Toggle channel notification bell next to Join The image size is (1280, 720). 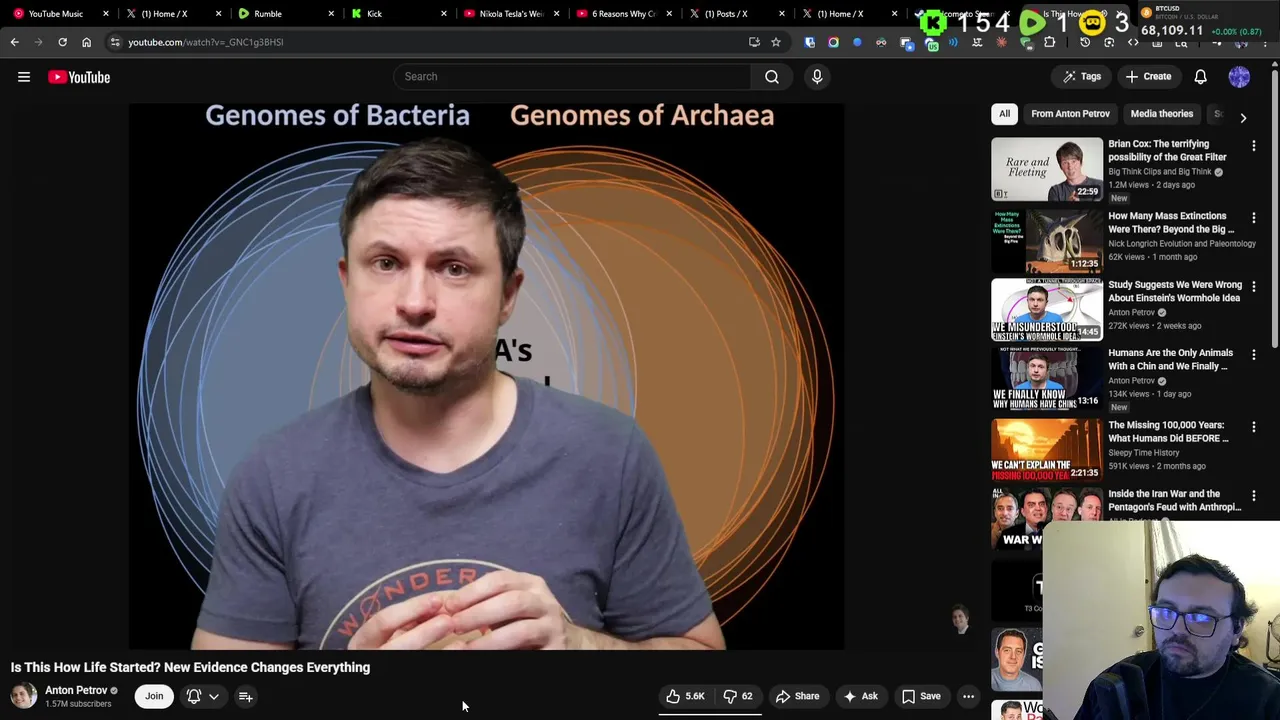(x=194, y=696)
